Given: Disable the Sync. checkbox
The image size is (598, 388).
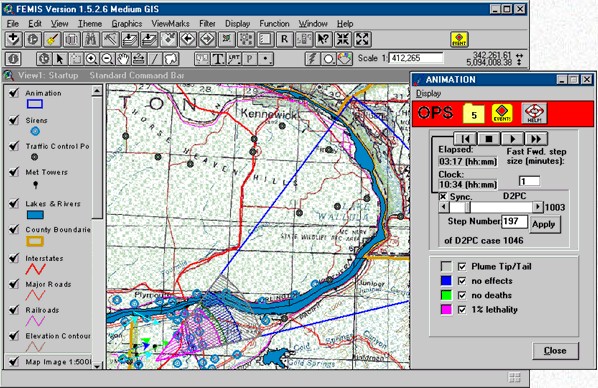Looking at the screenshot, I should click(x=443, y=196).
